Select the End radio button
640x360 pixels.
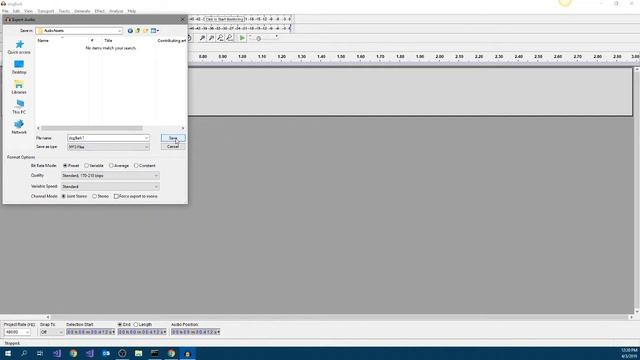pyautogui.click(x=120, y=324)
